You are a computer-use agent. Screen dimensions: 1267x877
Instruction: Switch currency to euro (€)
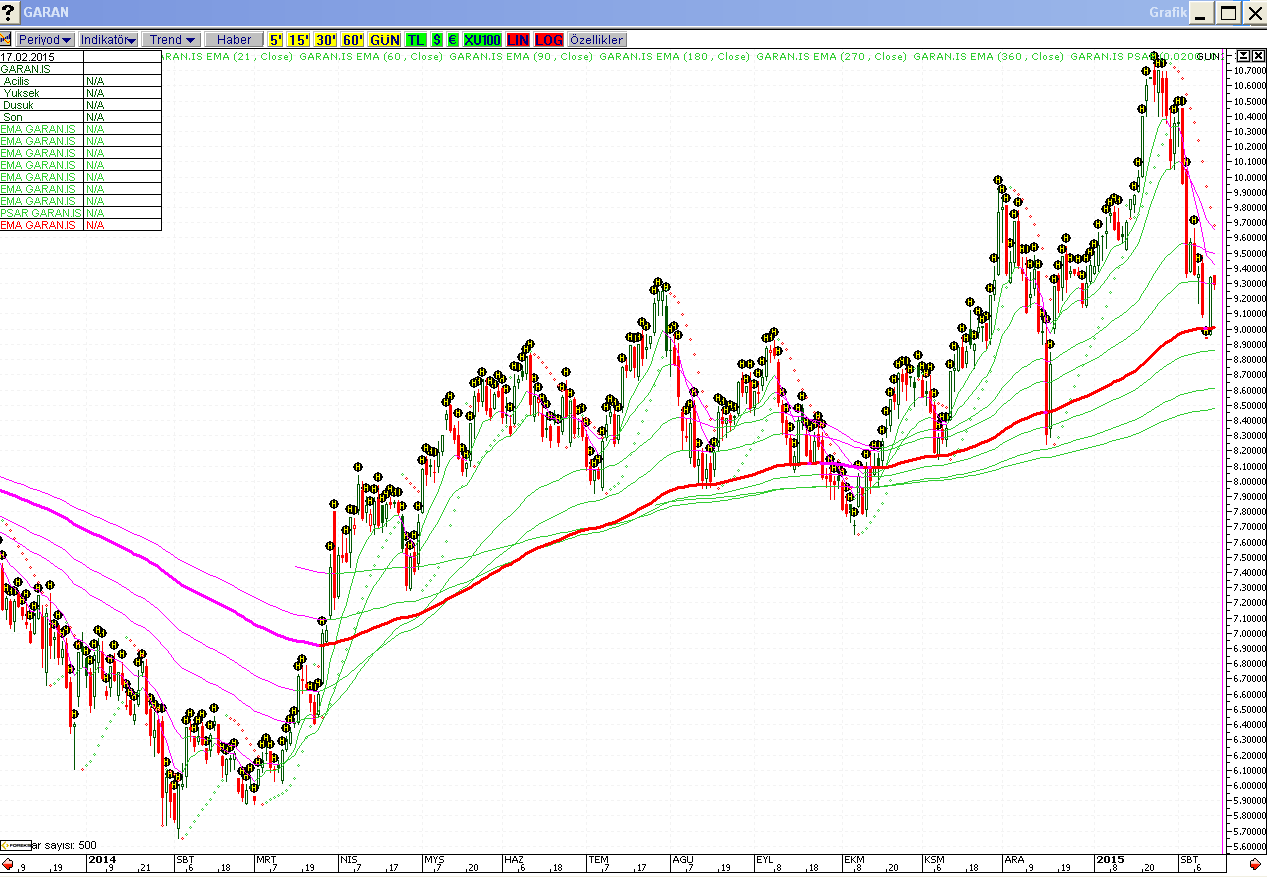point(452,40)
